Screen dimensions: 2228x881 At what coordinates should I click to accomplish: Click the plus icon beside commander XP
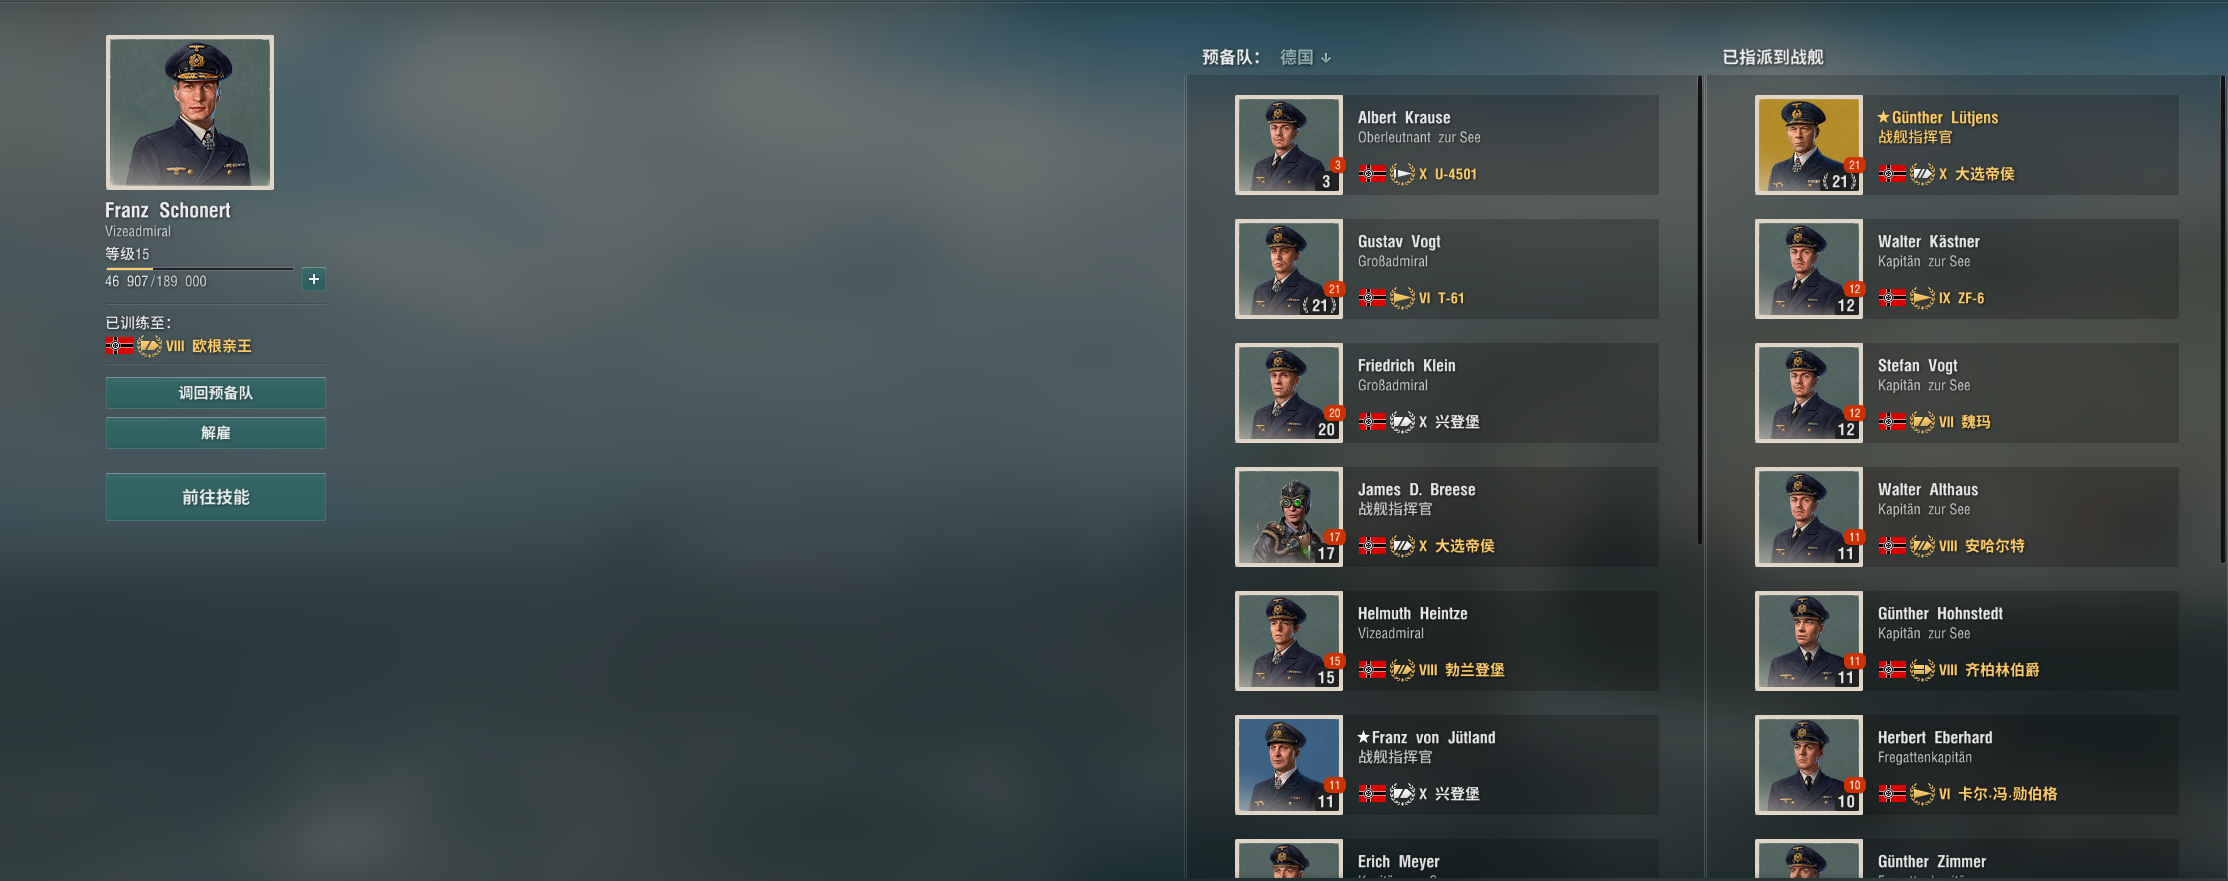pos(314,279)
